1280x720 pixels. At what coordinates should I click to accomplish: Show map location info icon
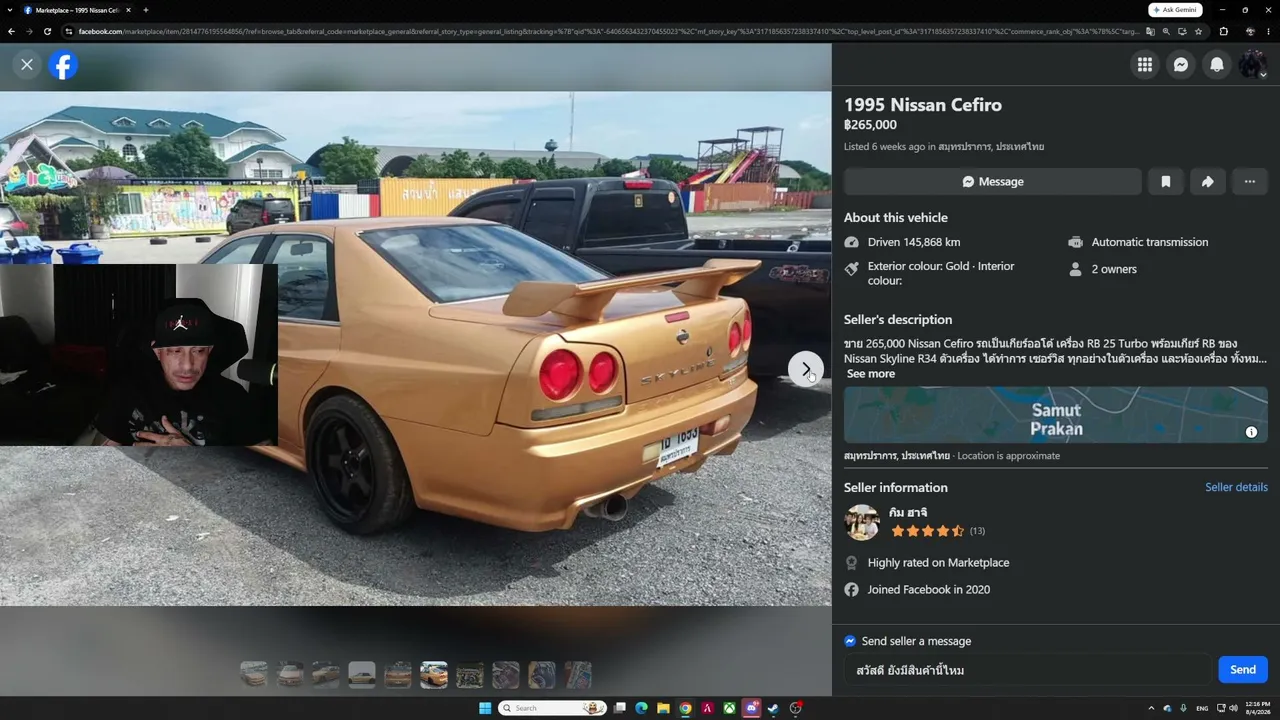pyautogui.click(x=1251, y=432)
